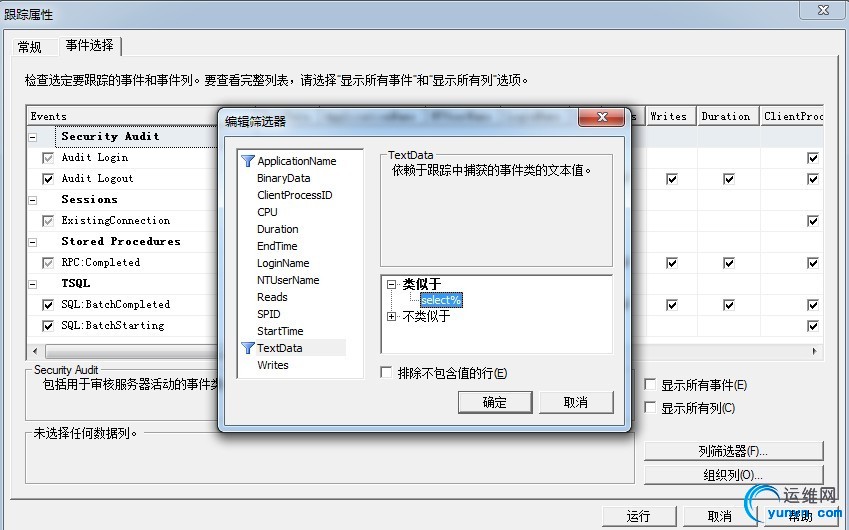This screenshot has height=530, width=849.
Task: Uncheck Duration column for RPC:Completed
Action: (729, 263)
